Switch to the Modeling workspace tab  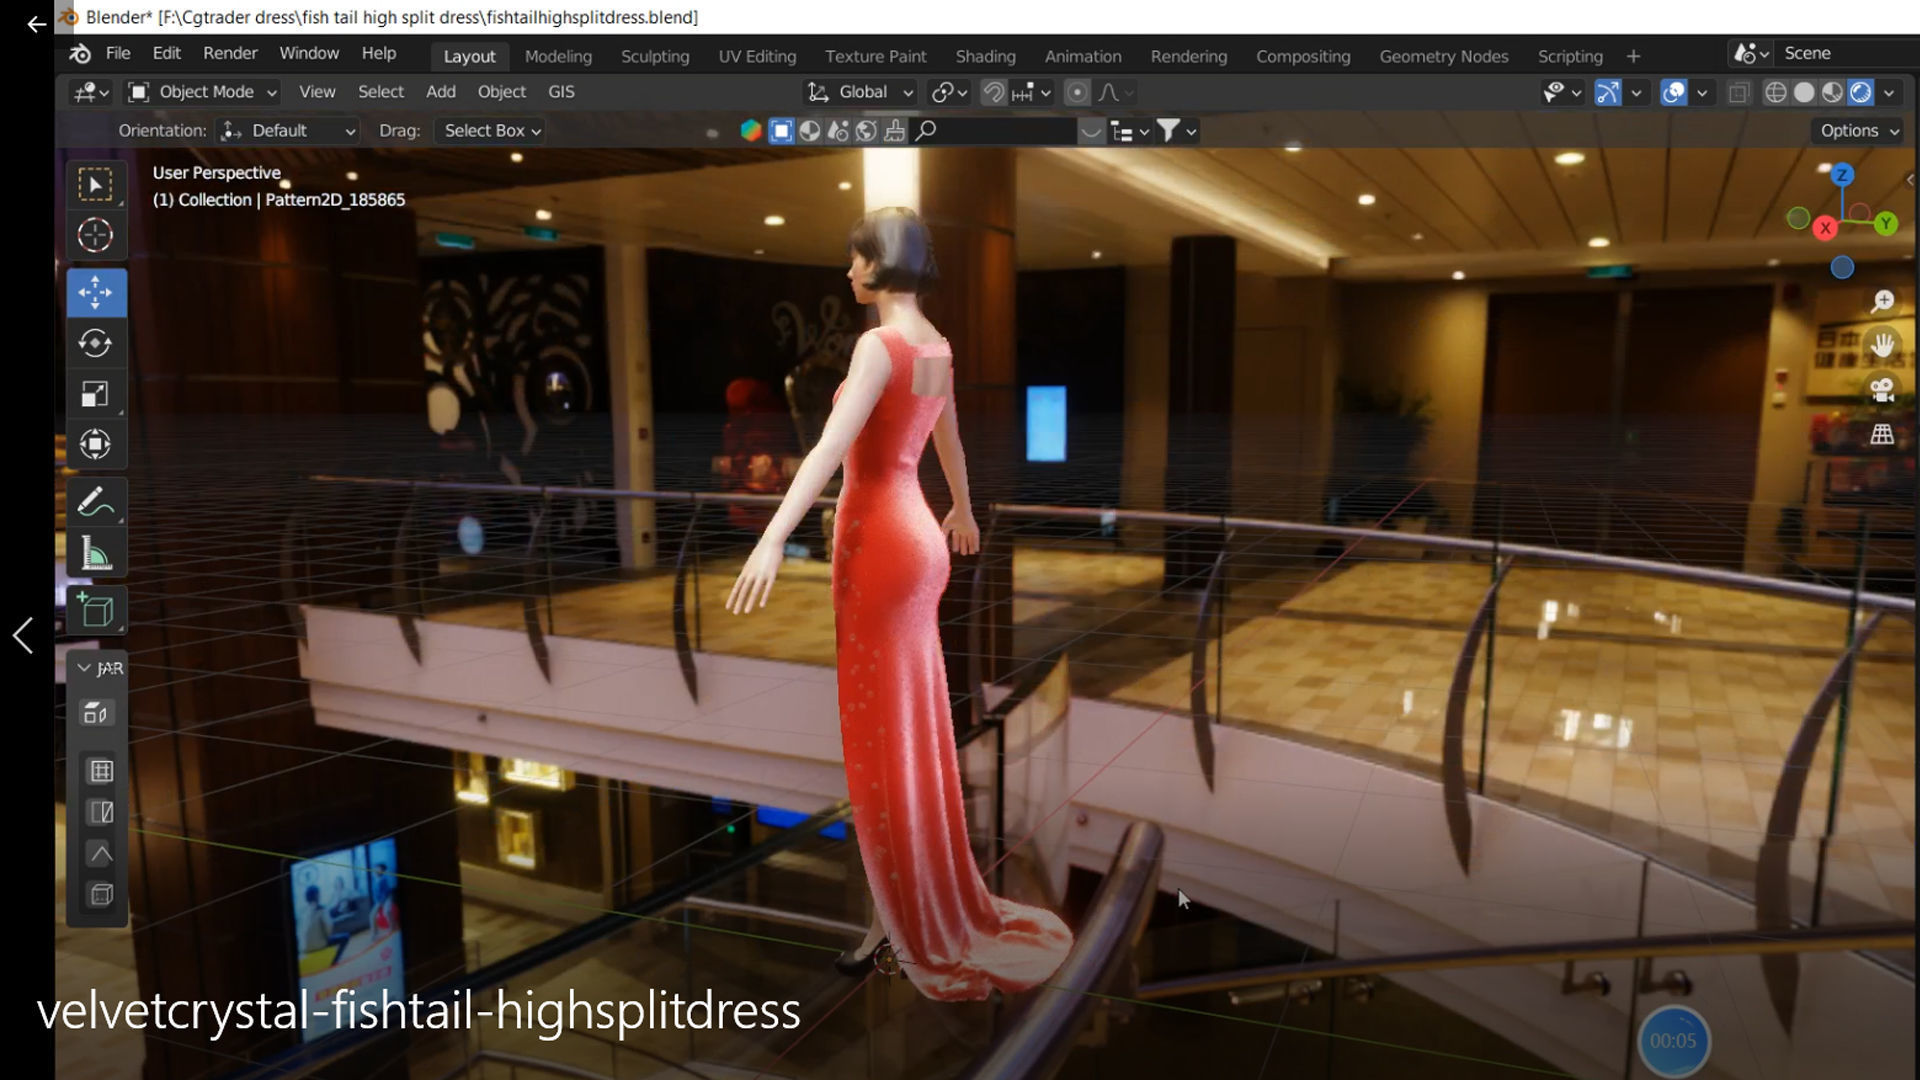coord(558,57)
